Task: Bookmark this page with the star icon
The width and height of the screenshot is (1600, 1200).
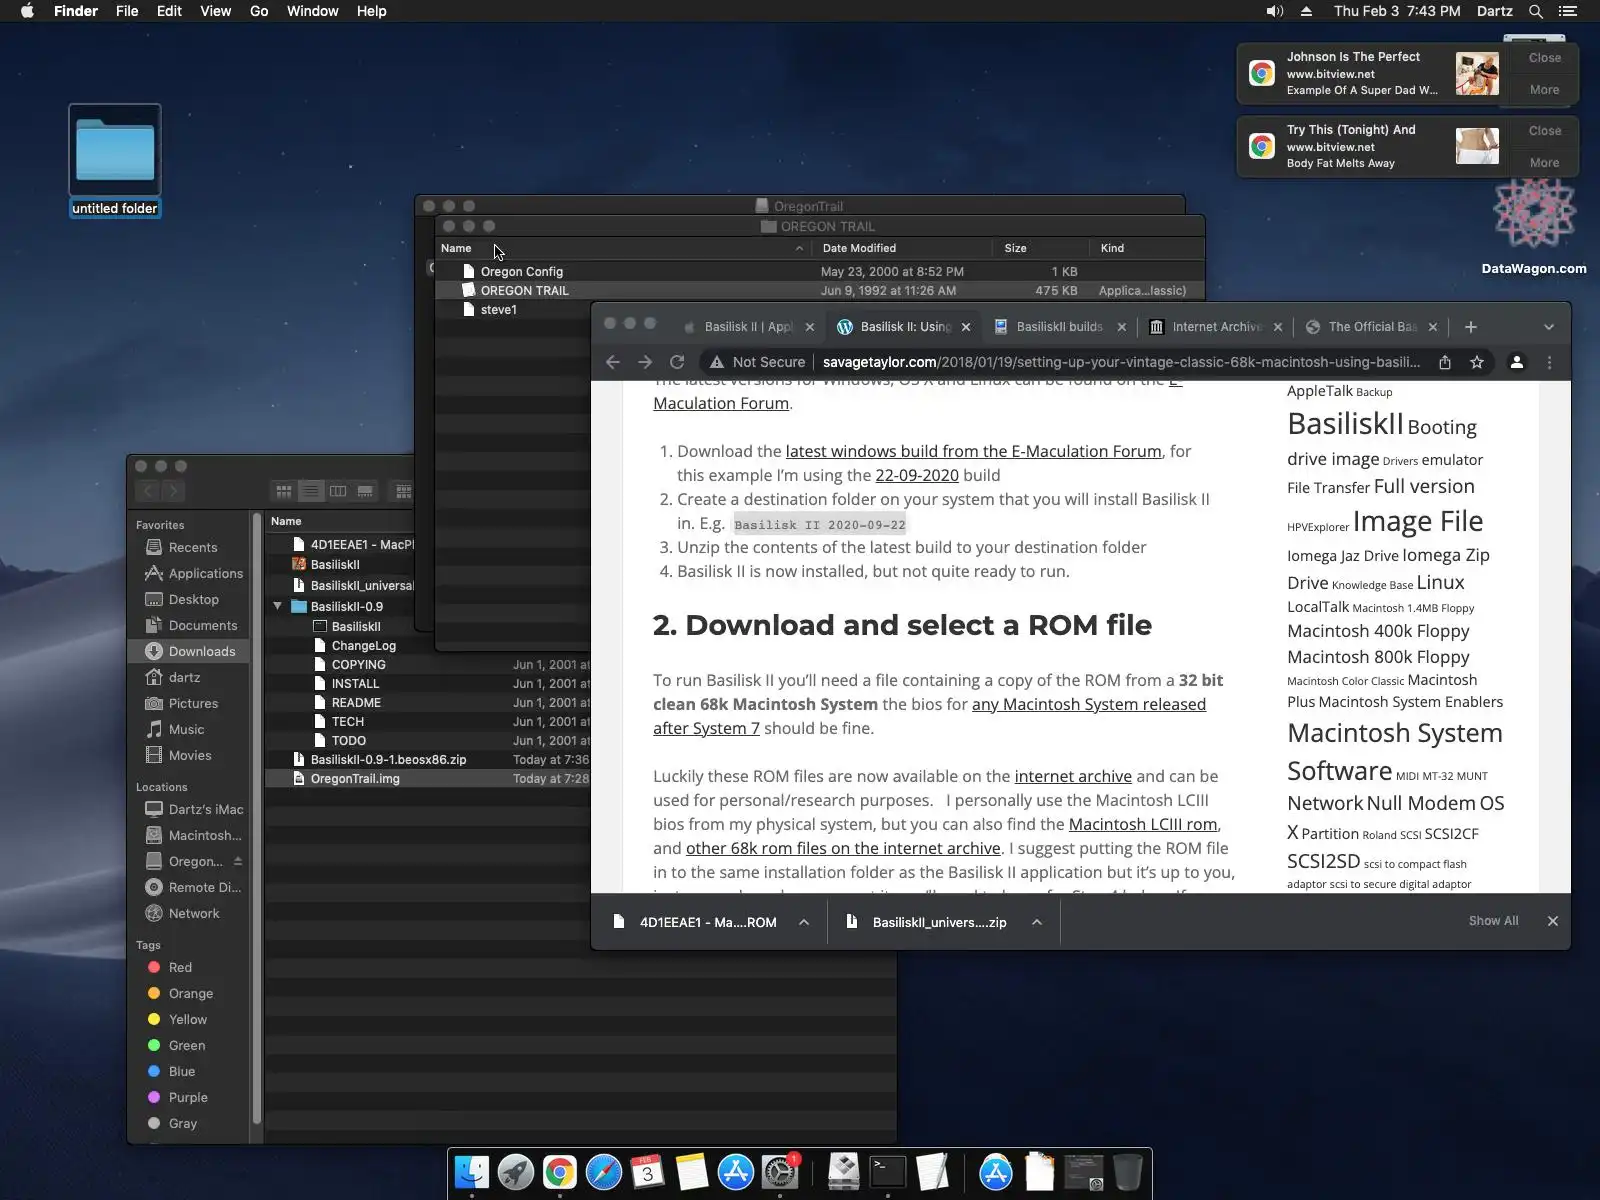Action: [1477, 362]
